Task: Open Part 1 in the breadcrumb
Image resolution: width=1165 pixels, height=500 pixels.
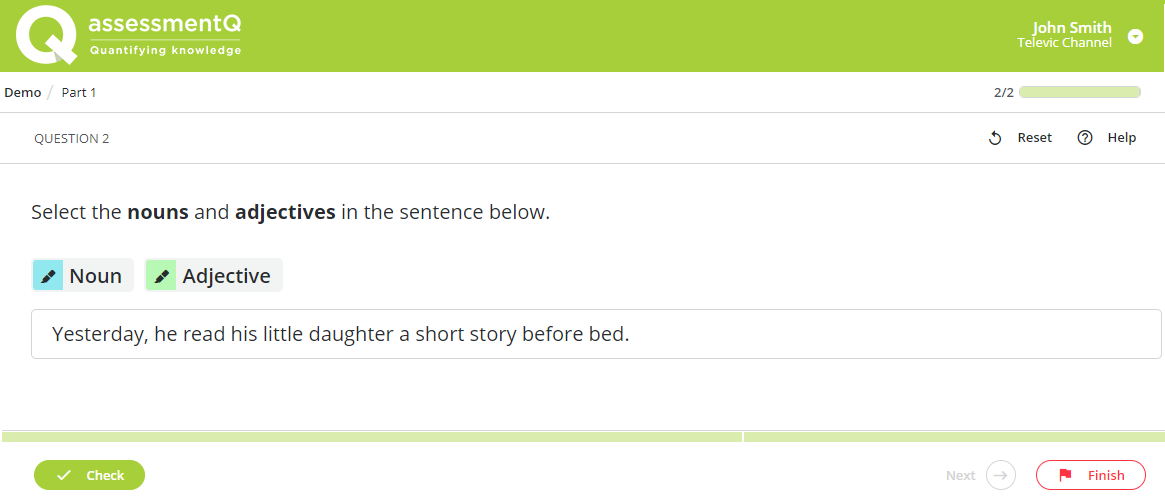Action: pos(79,93)
